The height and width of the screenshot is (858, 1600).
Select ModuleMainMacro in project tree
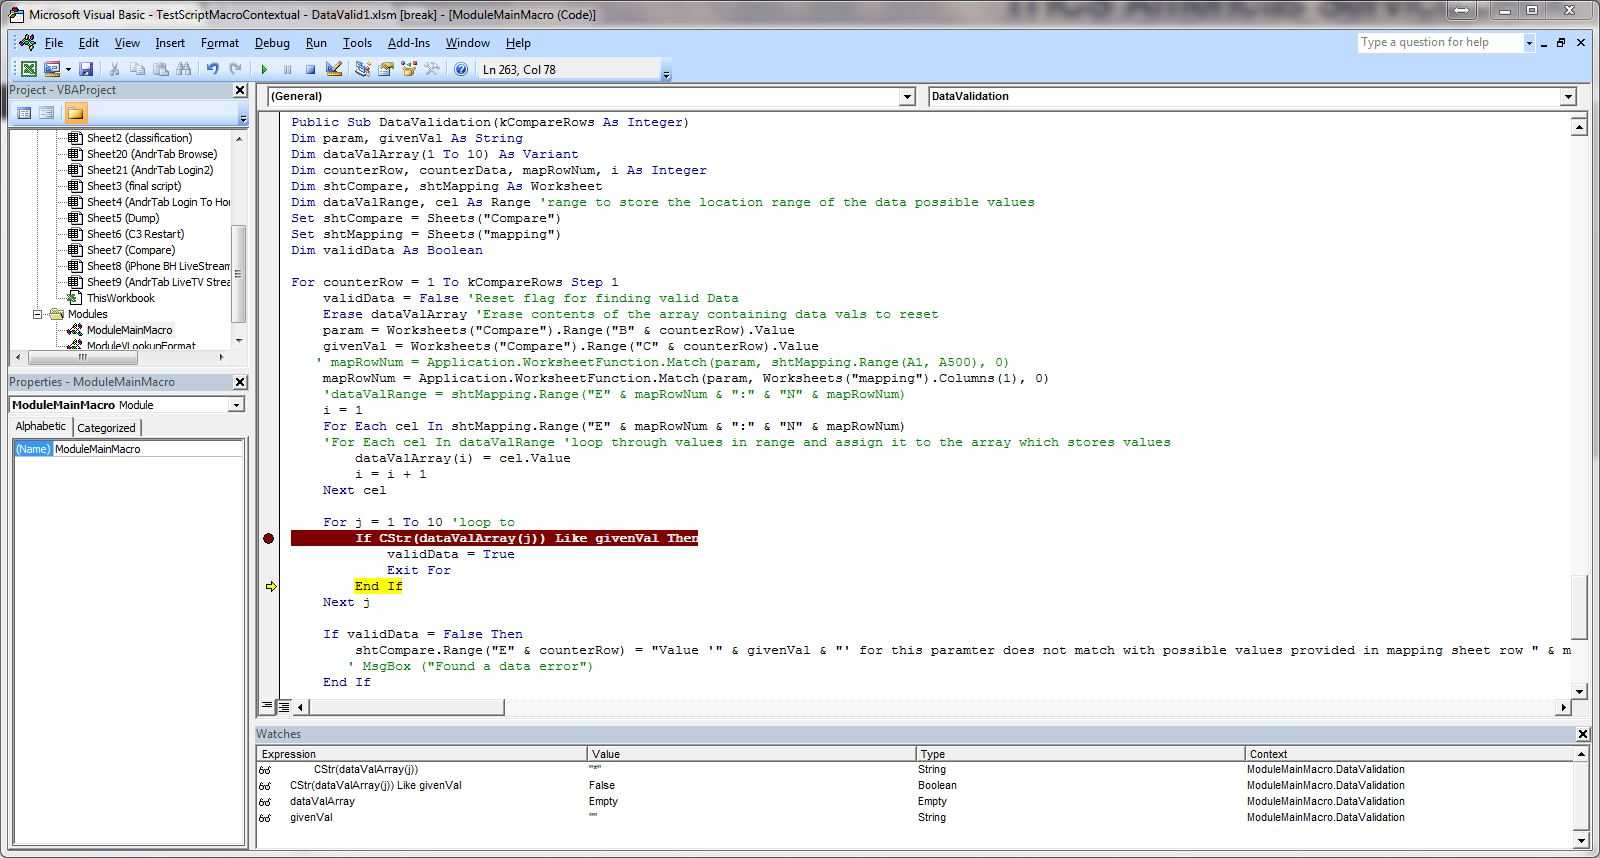[x=129, y=330]
